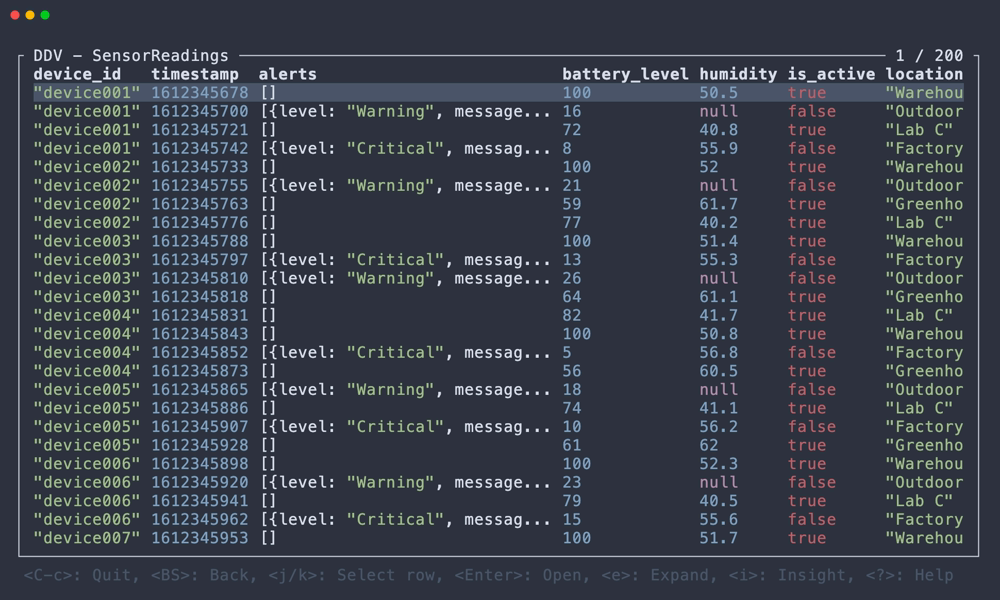Click the <?>: Help hint
Screen dimensions: 1000x600
(909, 575)
